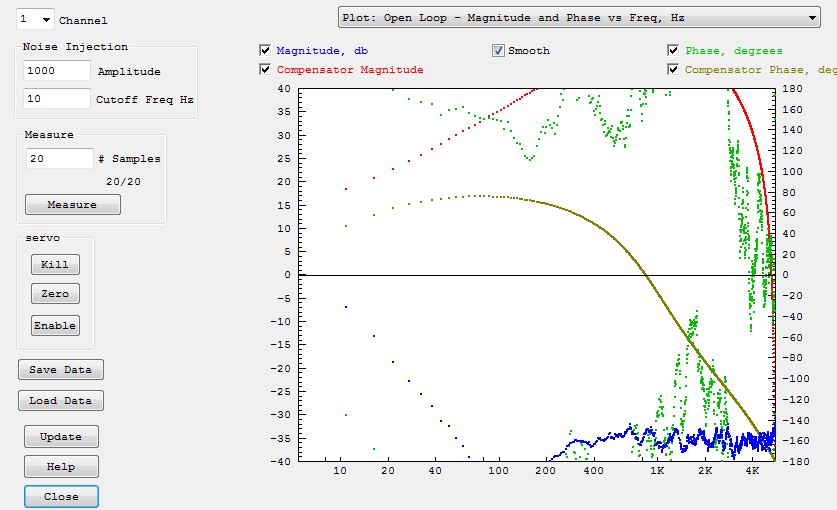
Task: Disable the Smooth checkbox
Action: 498,50
